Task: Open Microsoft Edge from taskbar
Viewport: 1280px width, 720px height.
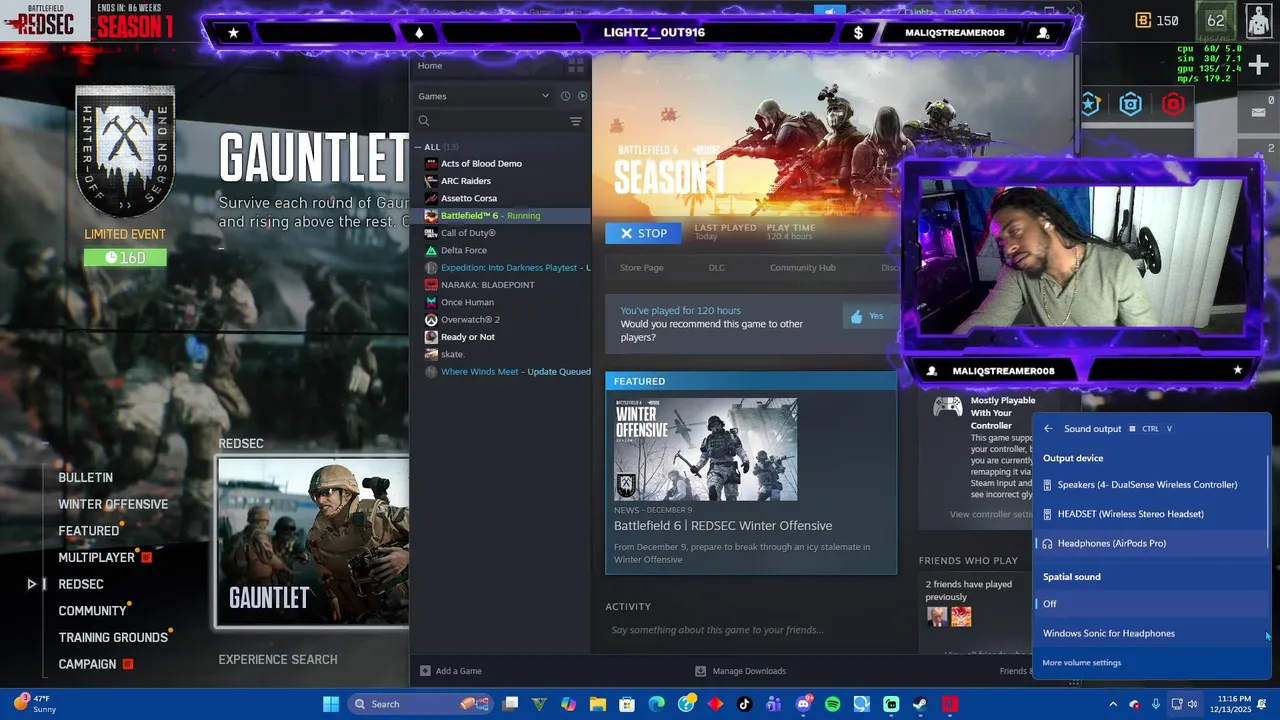Action: tap(656, 704)
